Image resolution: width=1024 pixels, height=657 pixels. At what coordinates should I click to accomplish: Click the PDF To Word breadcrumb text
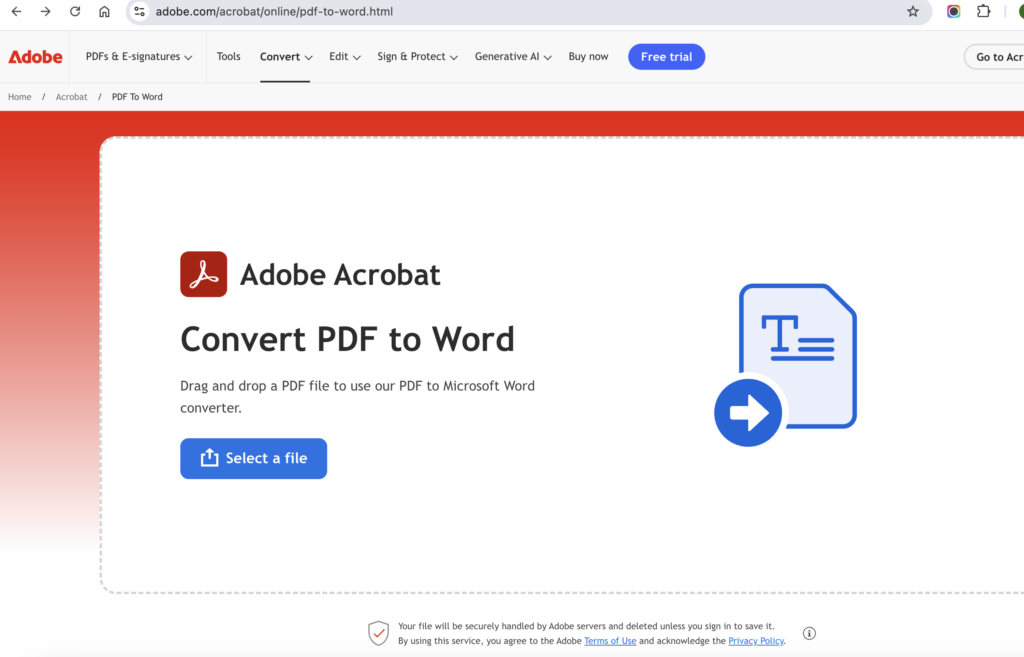click(x=137, y=97)
